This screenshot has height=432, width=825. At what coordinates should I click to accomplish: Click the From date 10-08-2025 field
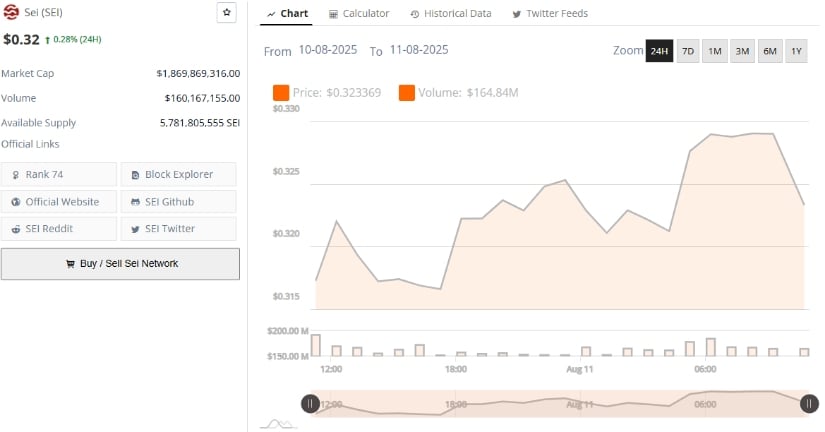[328, 50]
